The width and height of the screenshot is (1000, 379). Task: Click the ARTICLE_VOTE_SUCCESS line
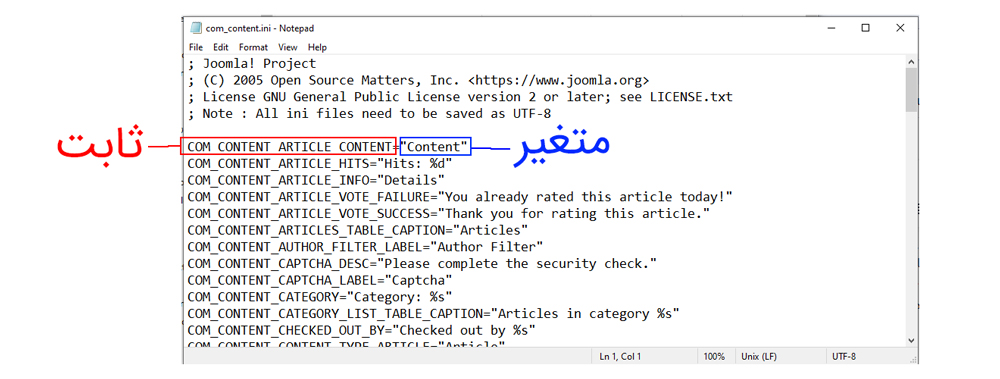[x=448, y=213]
